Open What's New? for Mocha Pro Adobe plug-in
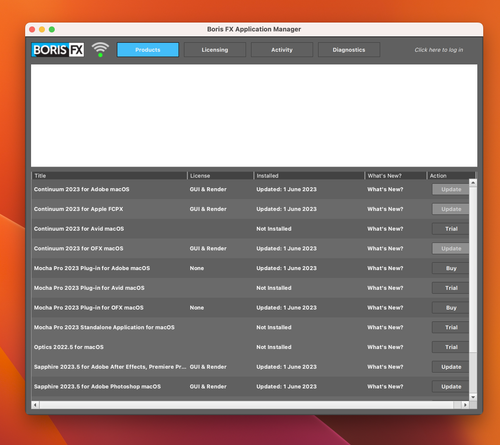Image resolution: width=500 pixels, height=445 pixels. (385, 268)
